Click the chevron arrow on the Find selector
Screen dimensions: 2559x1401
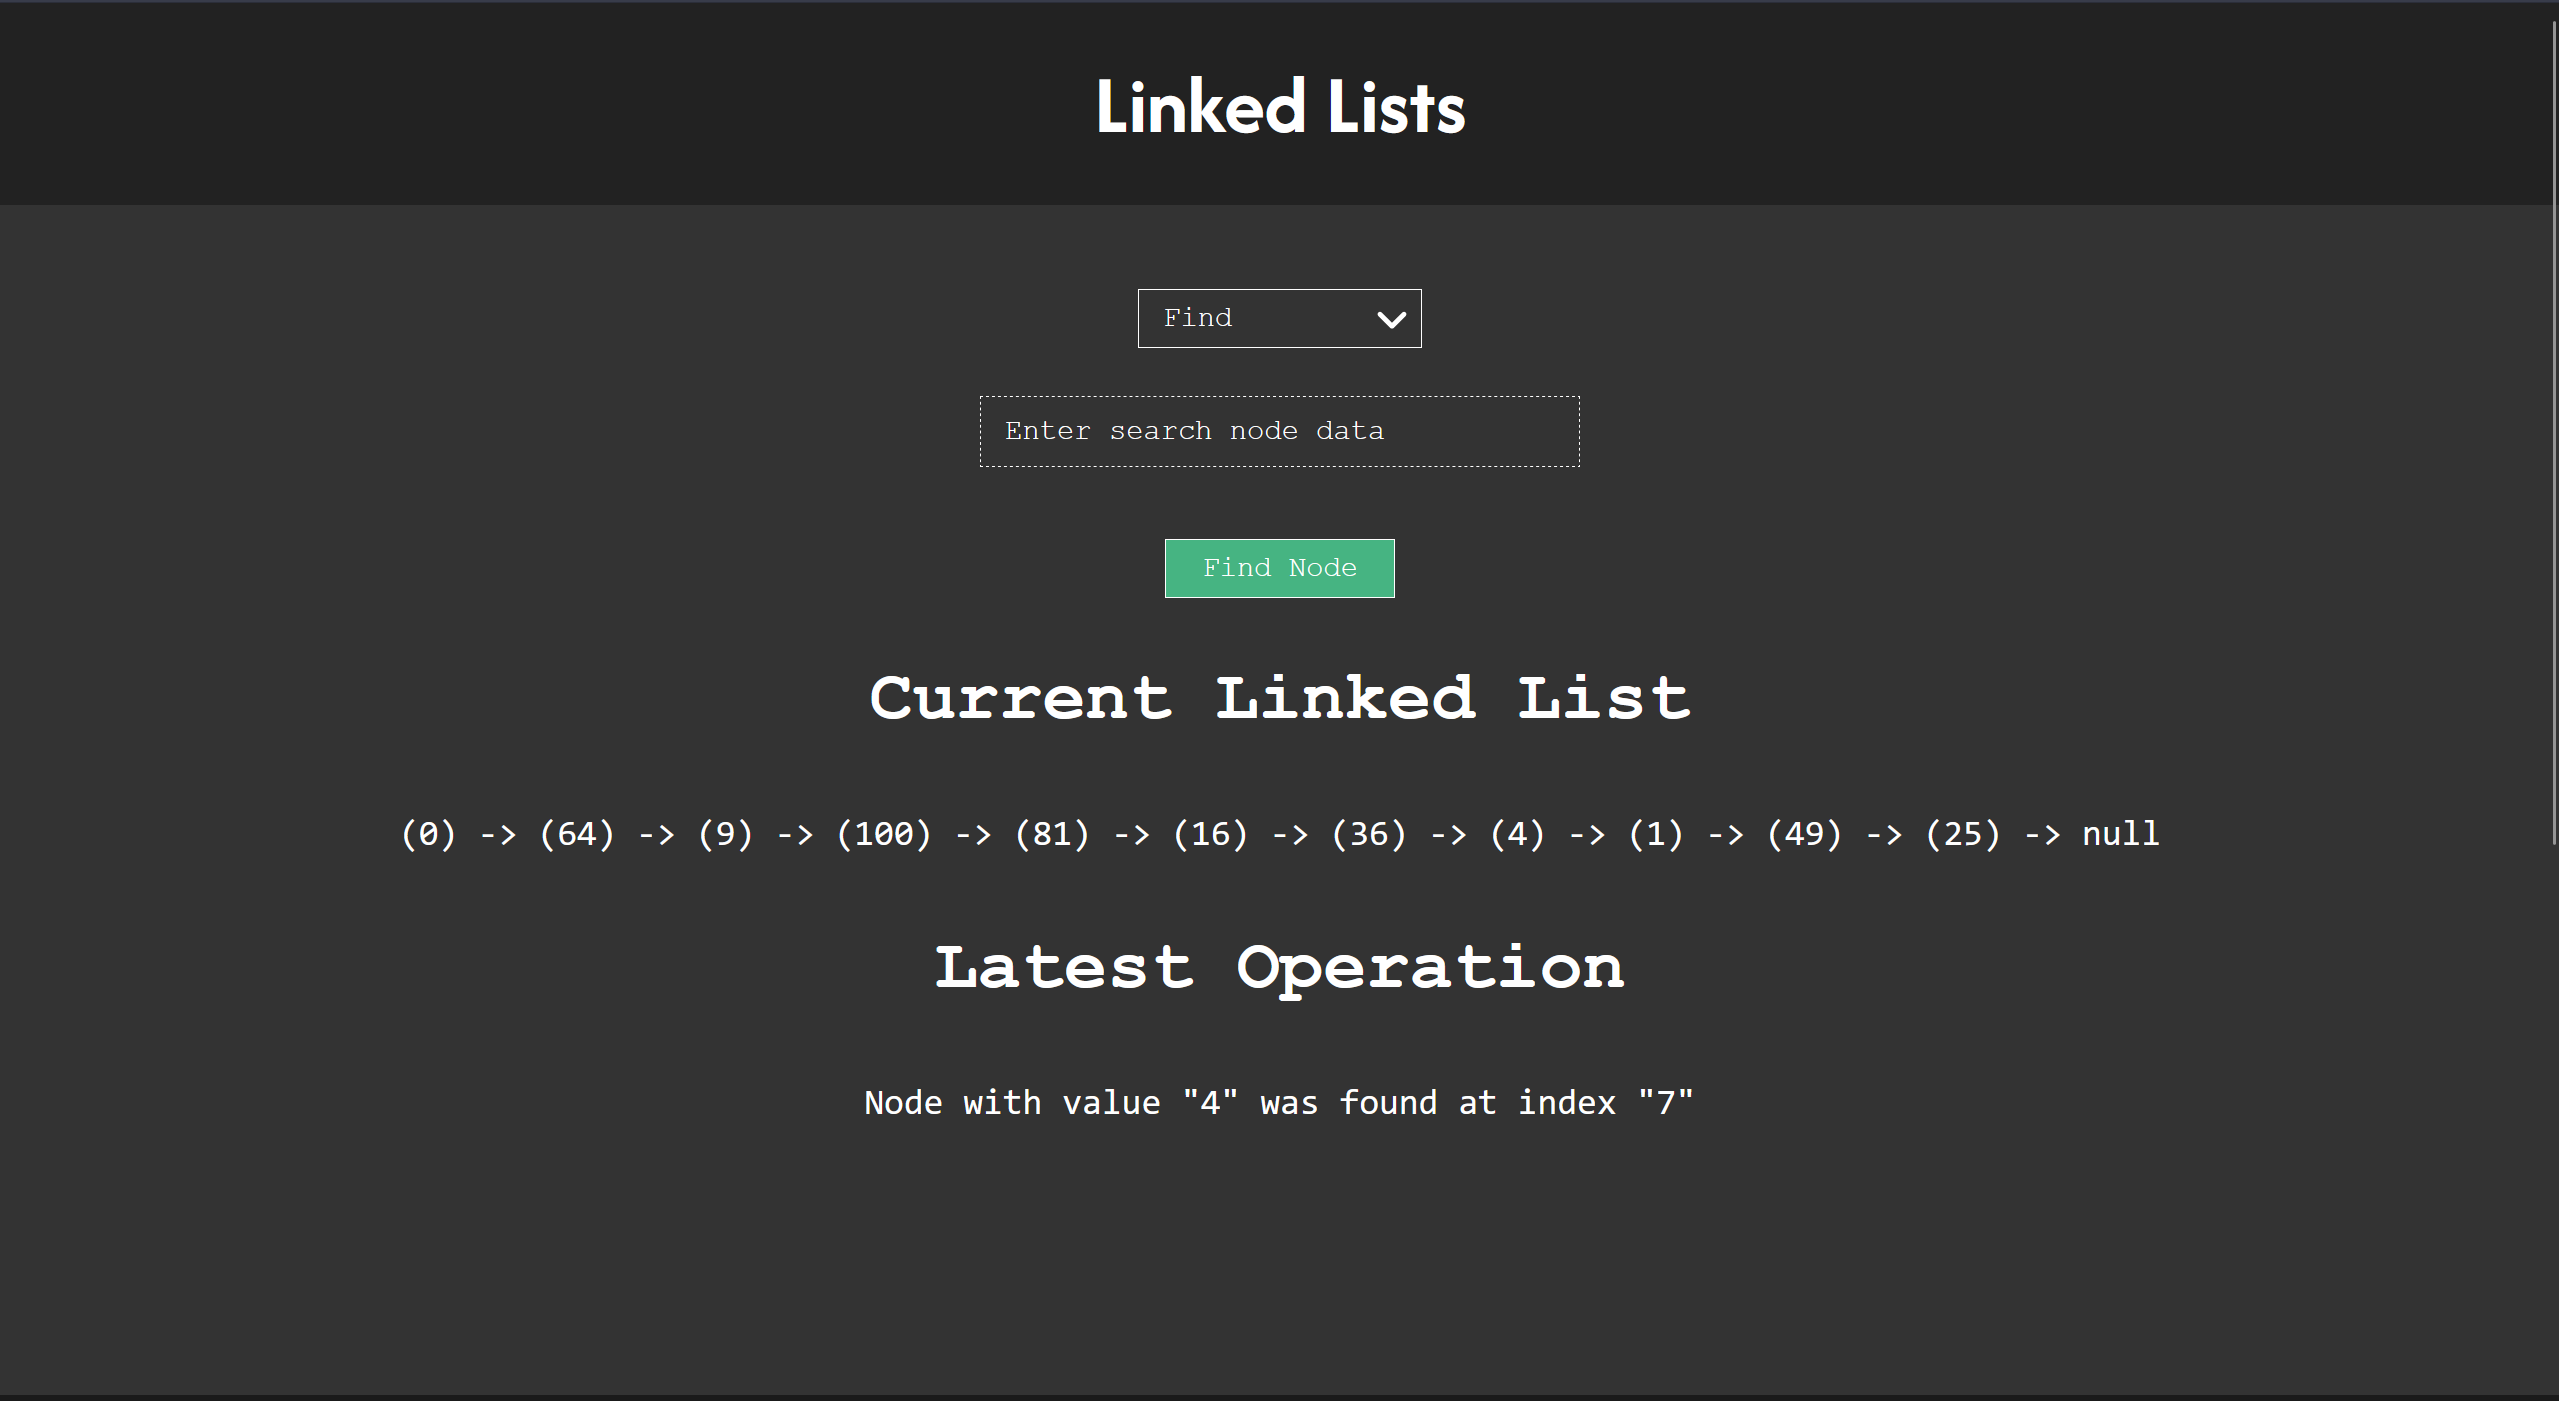tap(1390, 320)
